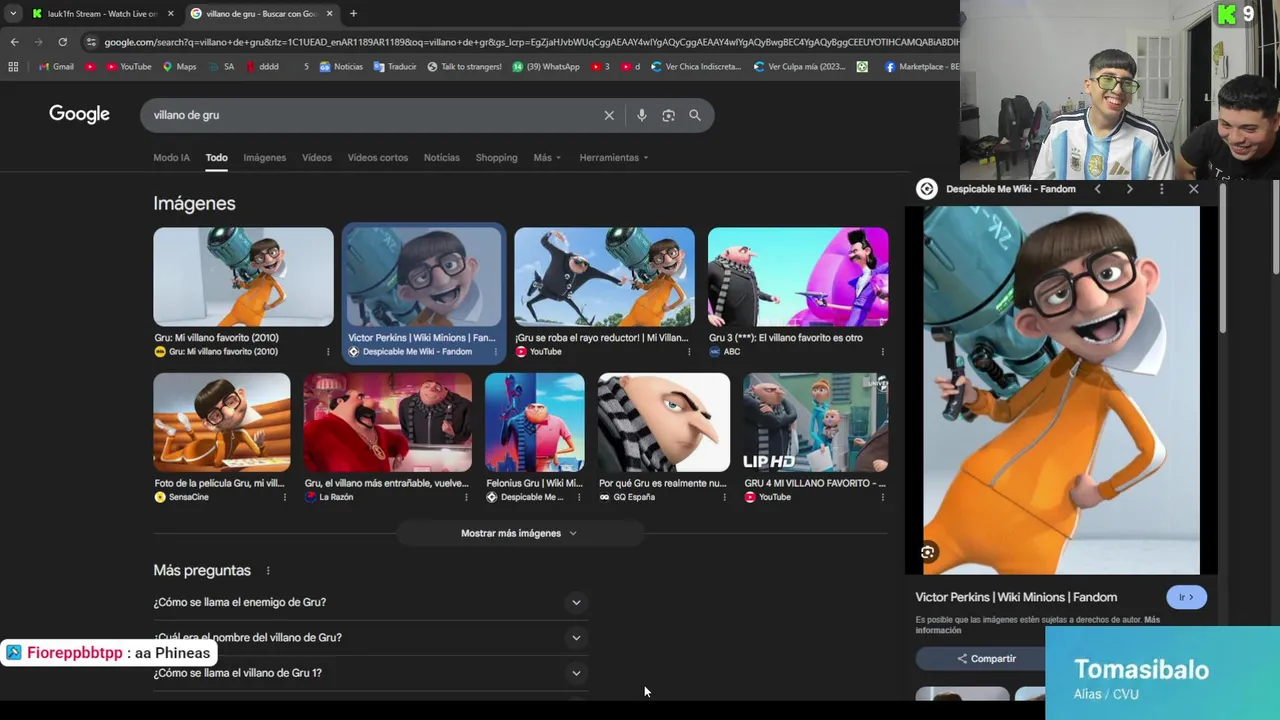The image size is (1280, 720).
Task: Open Gru se roba el rayo reductor thumbnail
Action: (604, 277)
